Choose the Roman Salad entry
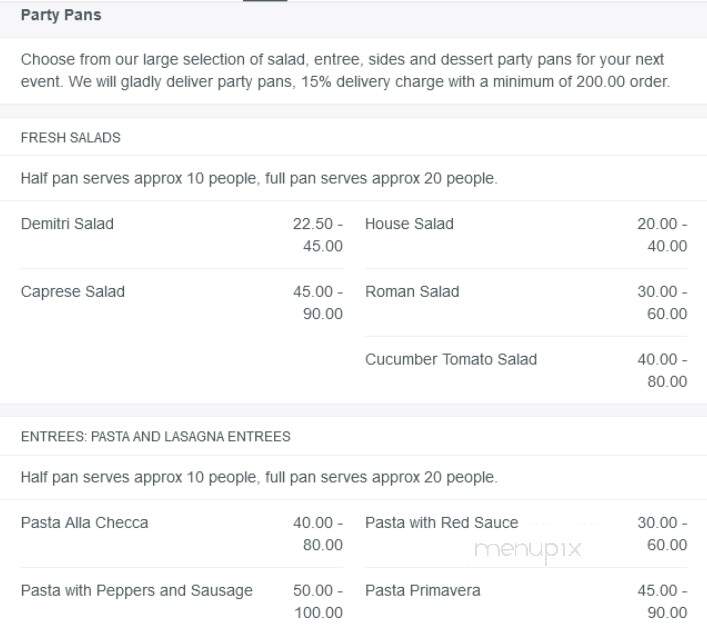Viewport: 707px width, 632px height. [x=412, y=291]
